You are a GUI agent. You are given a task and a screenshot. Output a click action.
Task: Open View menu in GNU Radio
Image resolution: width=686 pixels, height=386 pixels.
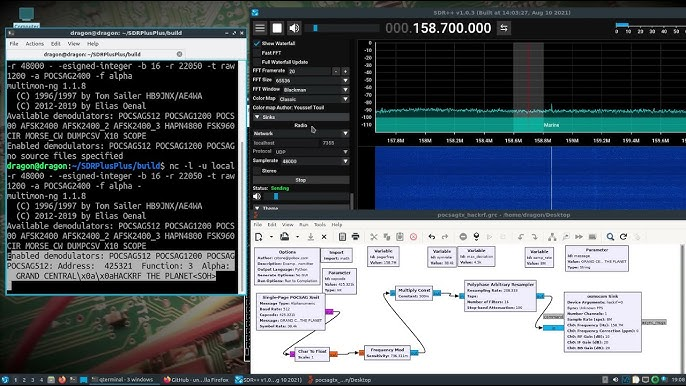(x=287, y=225)
